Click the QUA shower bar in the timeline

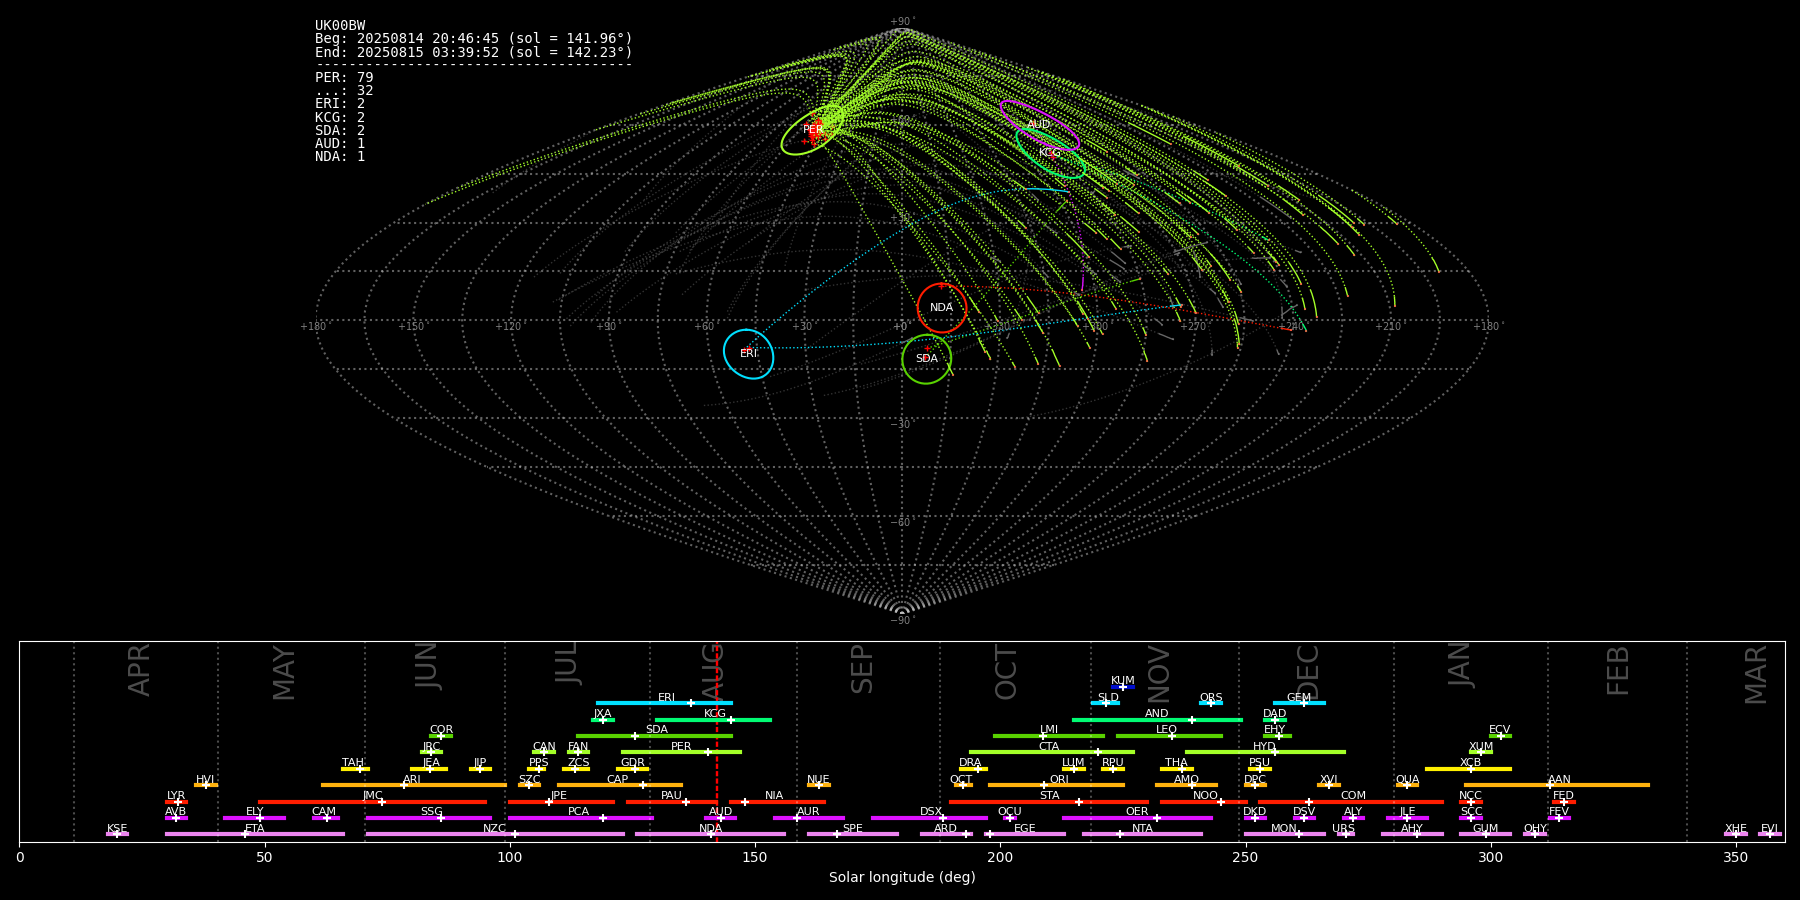(1407, 785)
